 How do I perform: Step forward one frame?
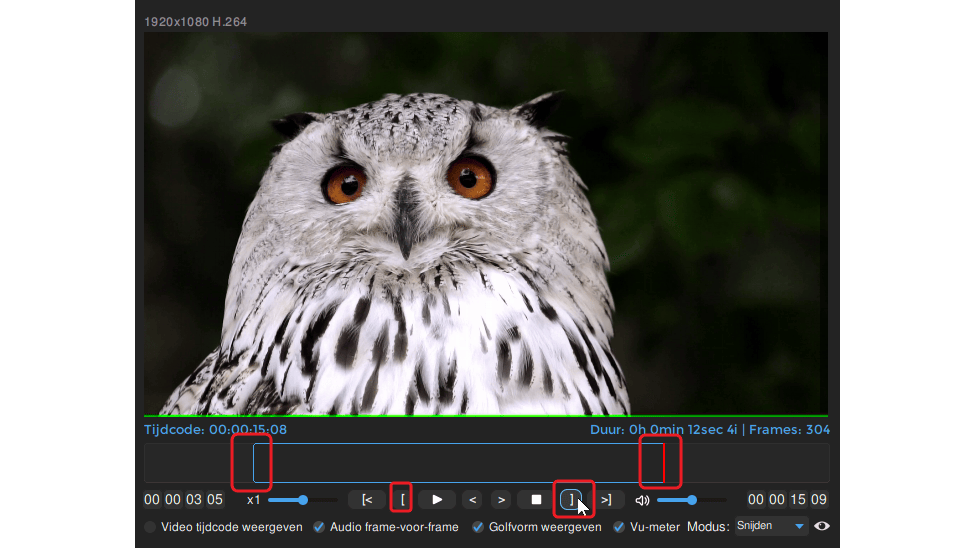coord(502,499)
